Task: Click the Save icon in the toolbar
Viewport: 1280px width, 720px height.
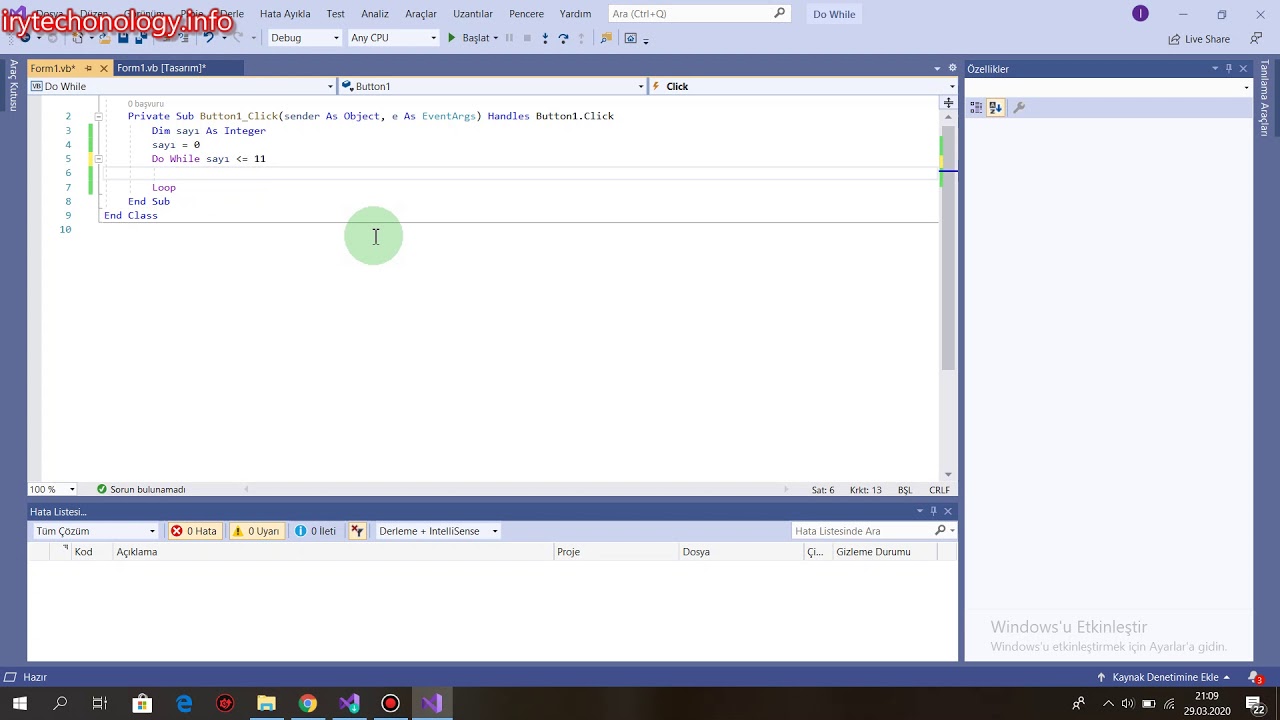Action: click(x=123, y=38)
